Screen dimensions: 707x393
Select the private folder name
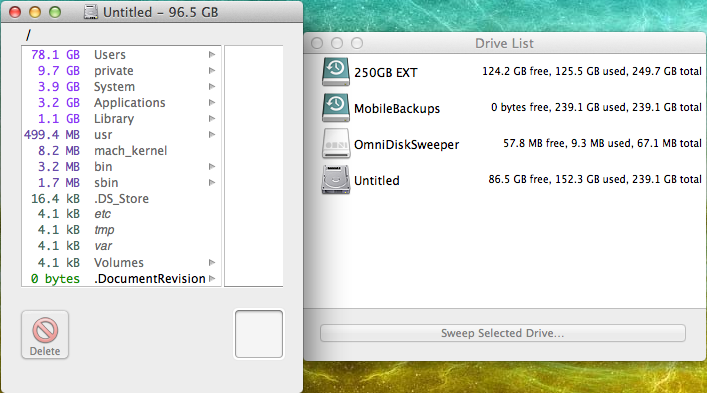[114, 71]
